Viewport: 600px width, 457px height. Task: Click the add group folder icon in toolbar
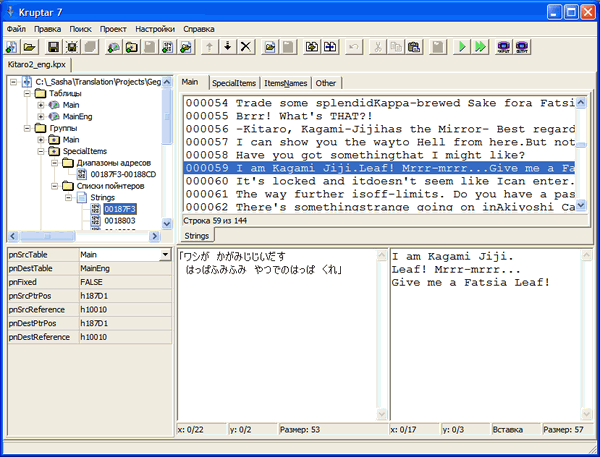[132, 47]
